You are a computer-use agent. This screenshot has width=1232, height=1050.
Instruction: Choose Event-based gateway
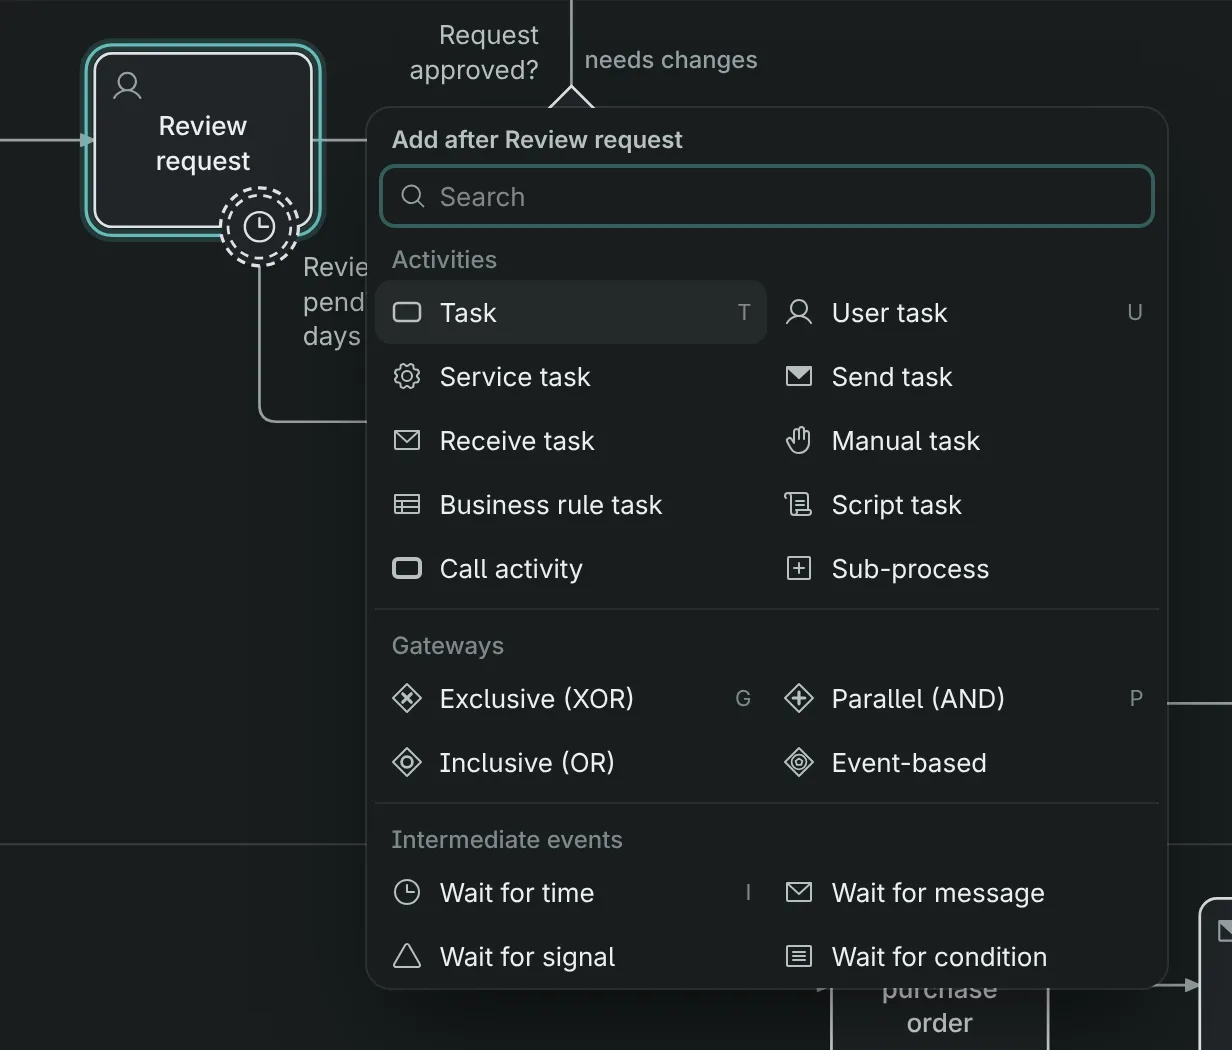963,762
